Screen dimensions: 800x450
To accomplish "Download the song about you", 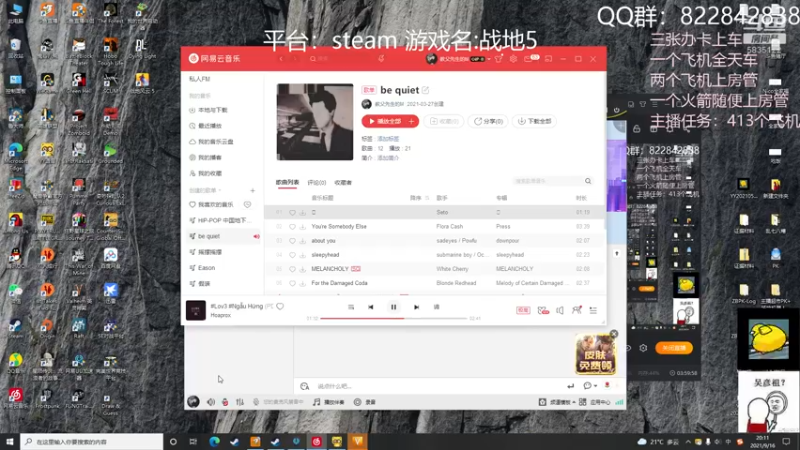I will coord(303,241).
